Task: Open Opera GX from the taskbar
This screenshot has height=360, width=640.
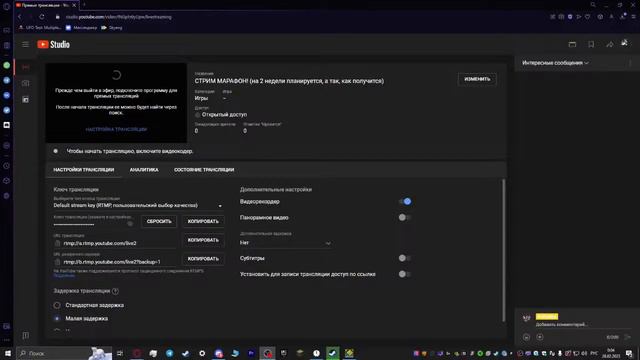Action: [x=137, y=353]
